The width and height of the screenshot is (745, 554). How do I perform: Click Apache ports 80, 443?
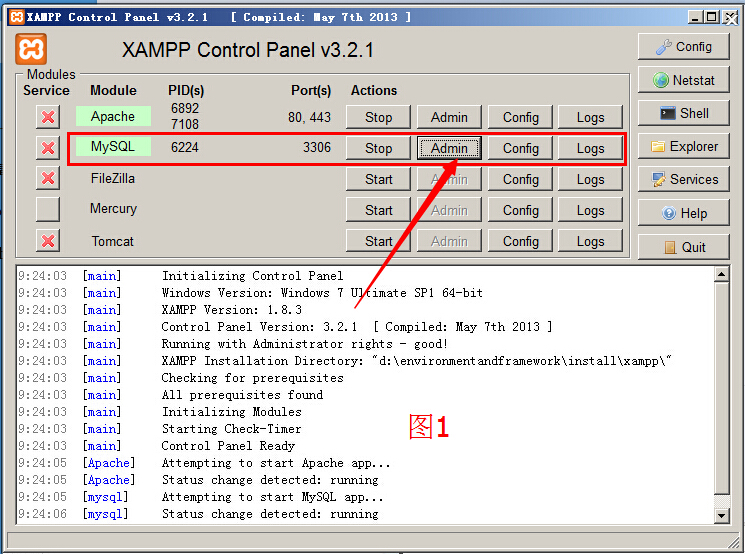coord(309,117)
